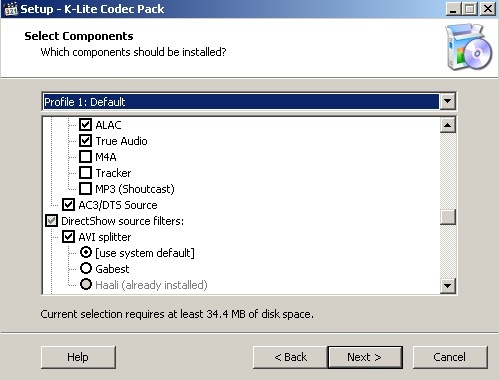
Task: Toggle the AC3/DTS Source checkbox
Action: 68,205
